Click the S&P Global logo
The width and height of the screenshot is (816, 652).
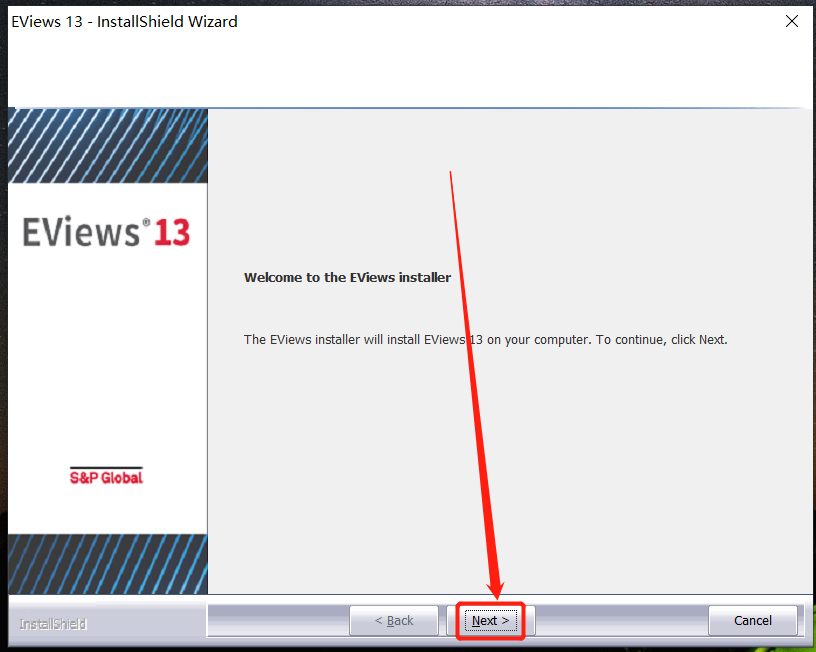pyautogui.click(x=106, y=478)
